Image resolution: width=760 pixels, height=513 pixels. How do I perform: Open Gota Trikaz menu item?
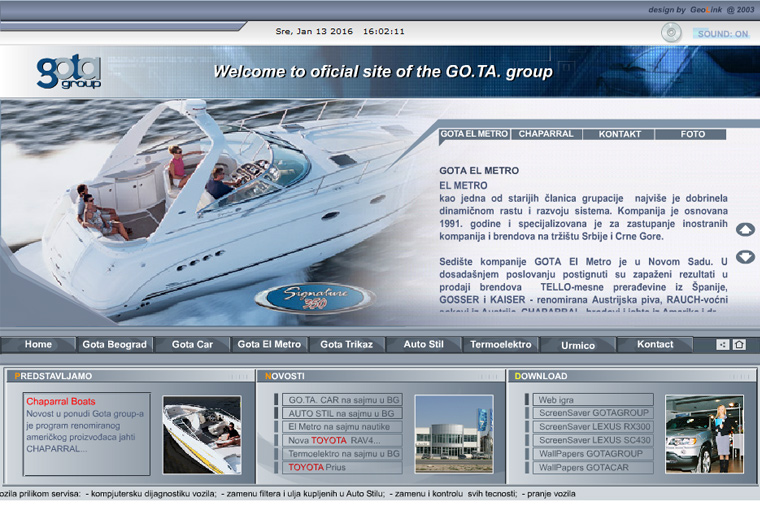347,345
